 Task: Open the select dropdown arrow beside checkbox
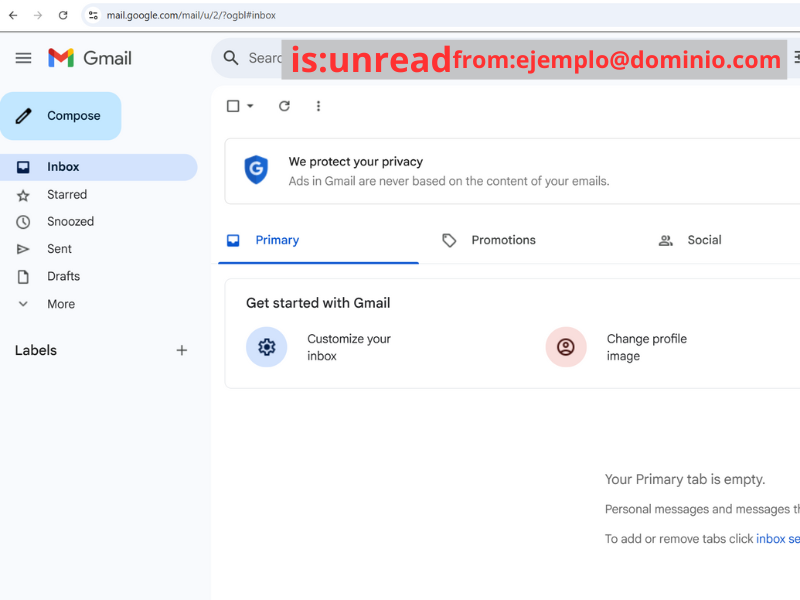pos(250,106)
